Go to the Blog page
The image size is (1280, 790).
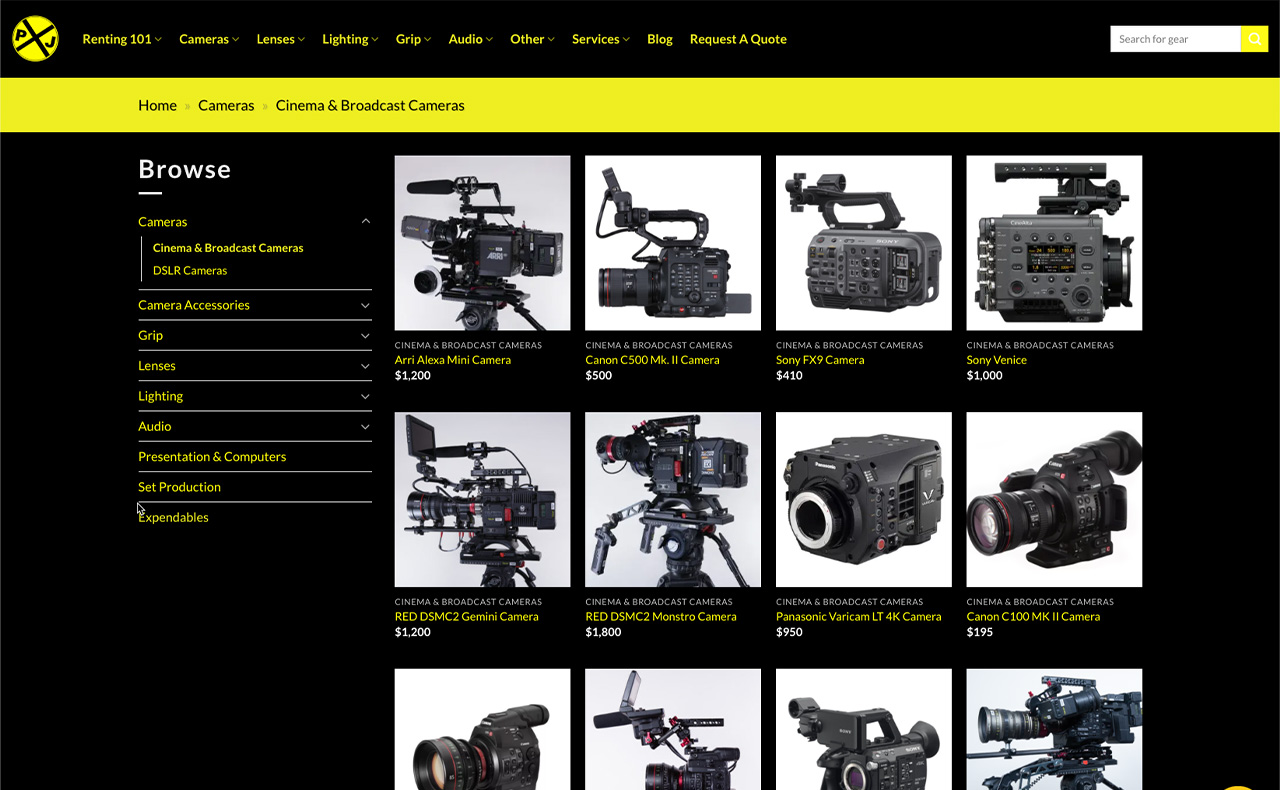[x=660, y=39]
